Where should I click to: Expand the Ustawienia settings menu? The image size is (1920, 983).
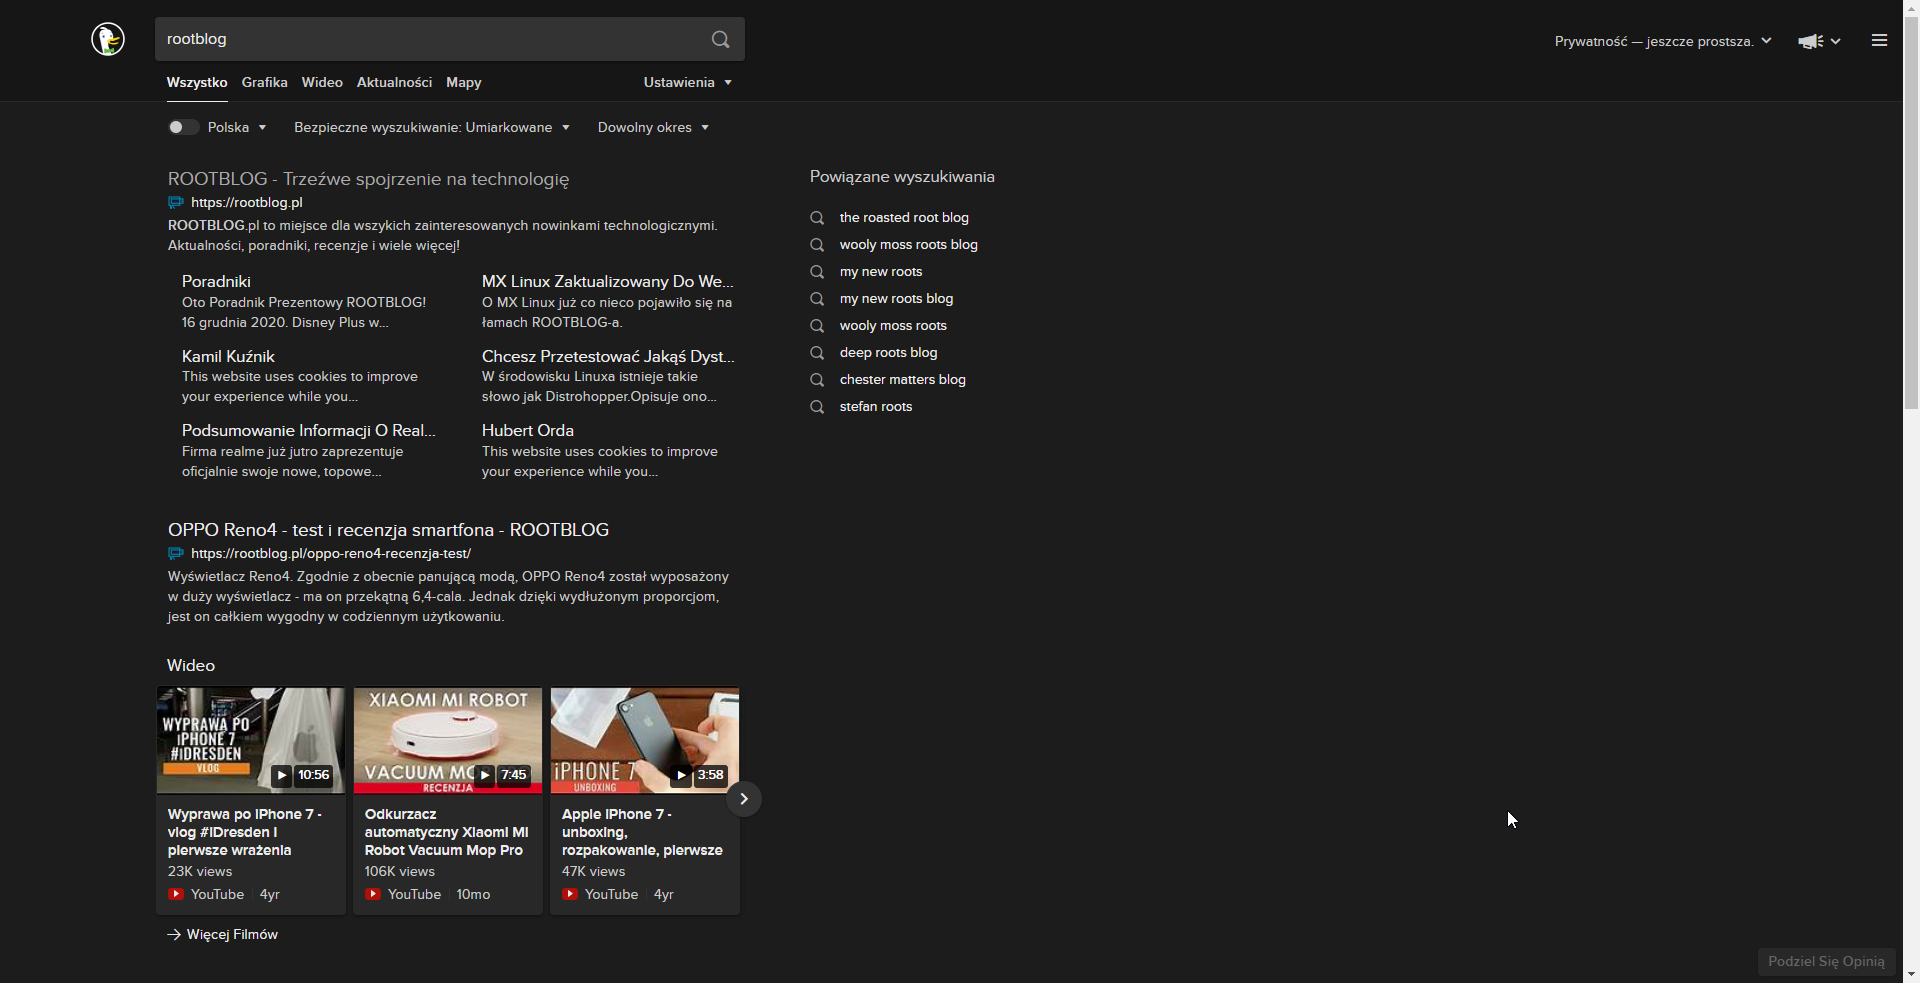(x=687, y=82)
